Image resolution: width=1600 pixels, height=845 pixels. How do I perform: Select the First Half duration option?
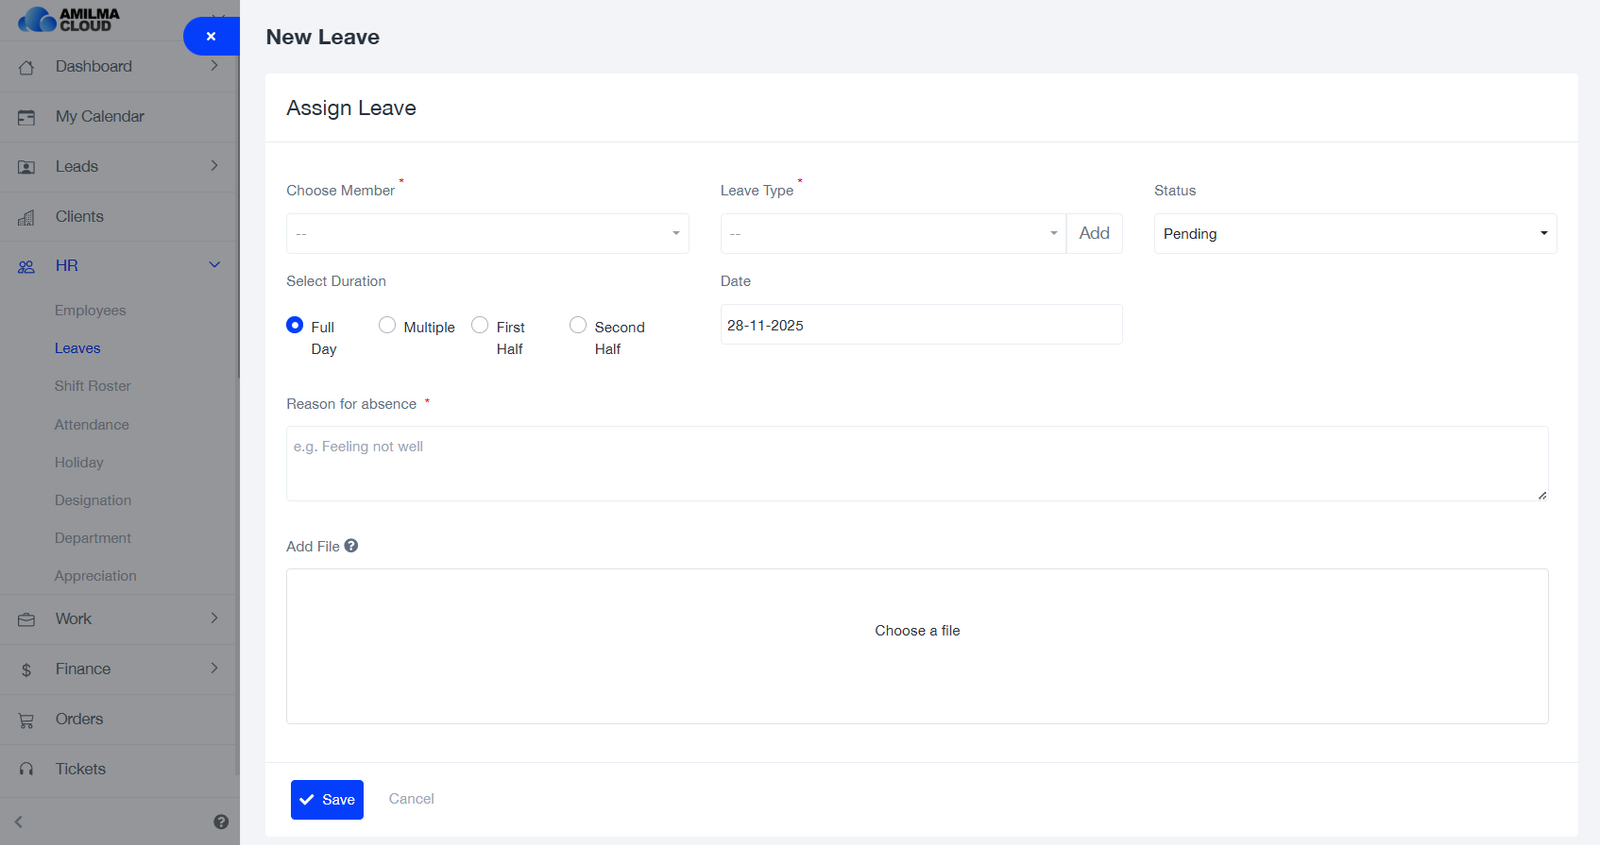pyautogui.click(x=480, y=325)
